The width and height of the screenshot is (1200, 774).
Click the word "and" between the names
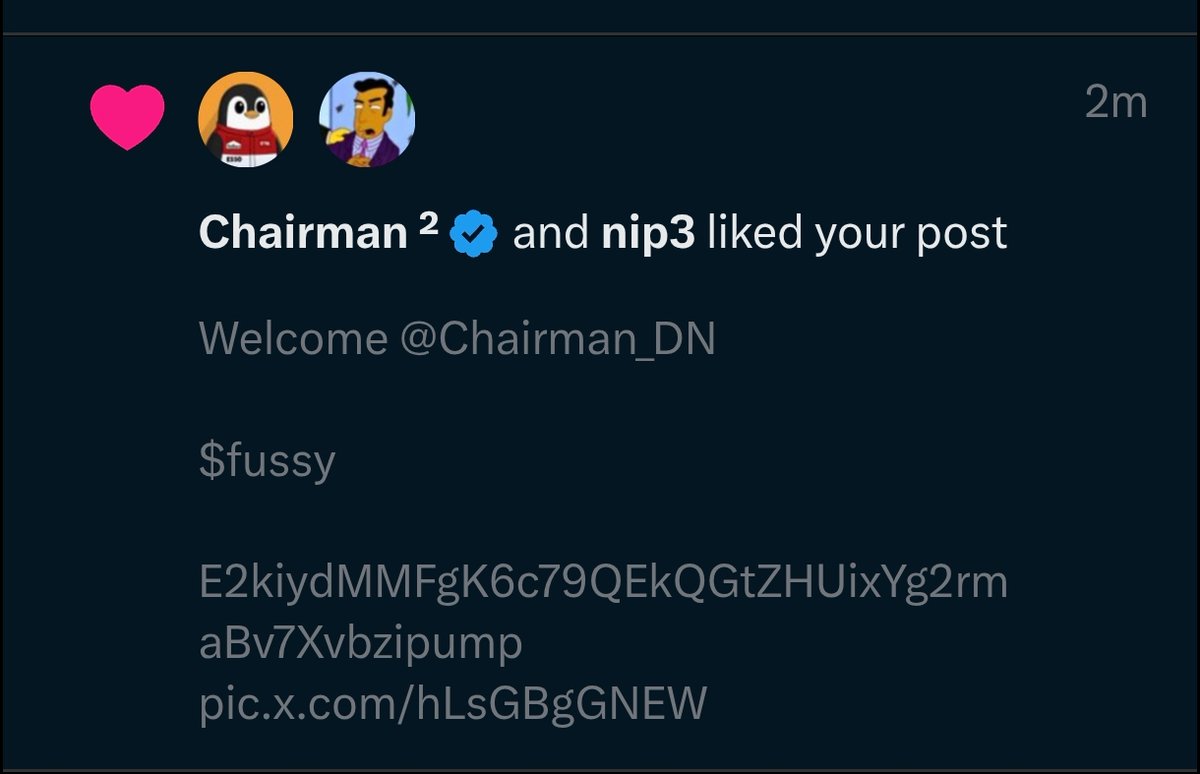(x=550, y=234)
